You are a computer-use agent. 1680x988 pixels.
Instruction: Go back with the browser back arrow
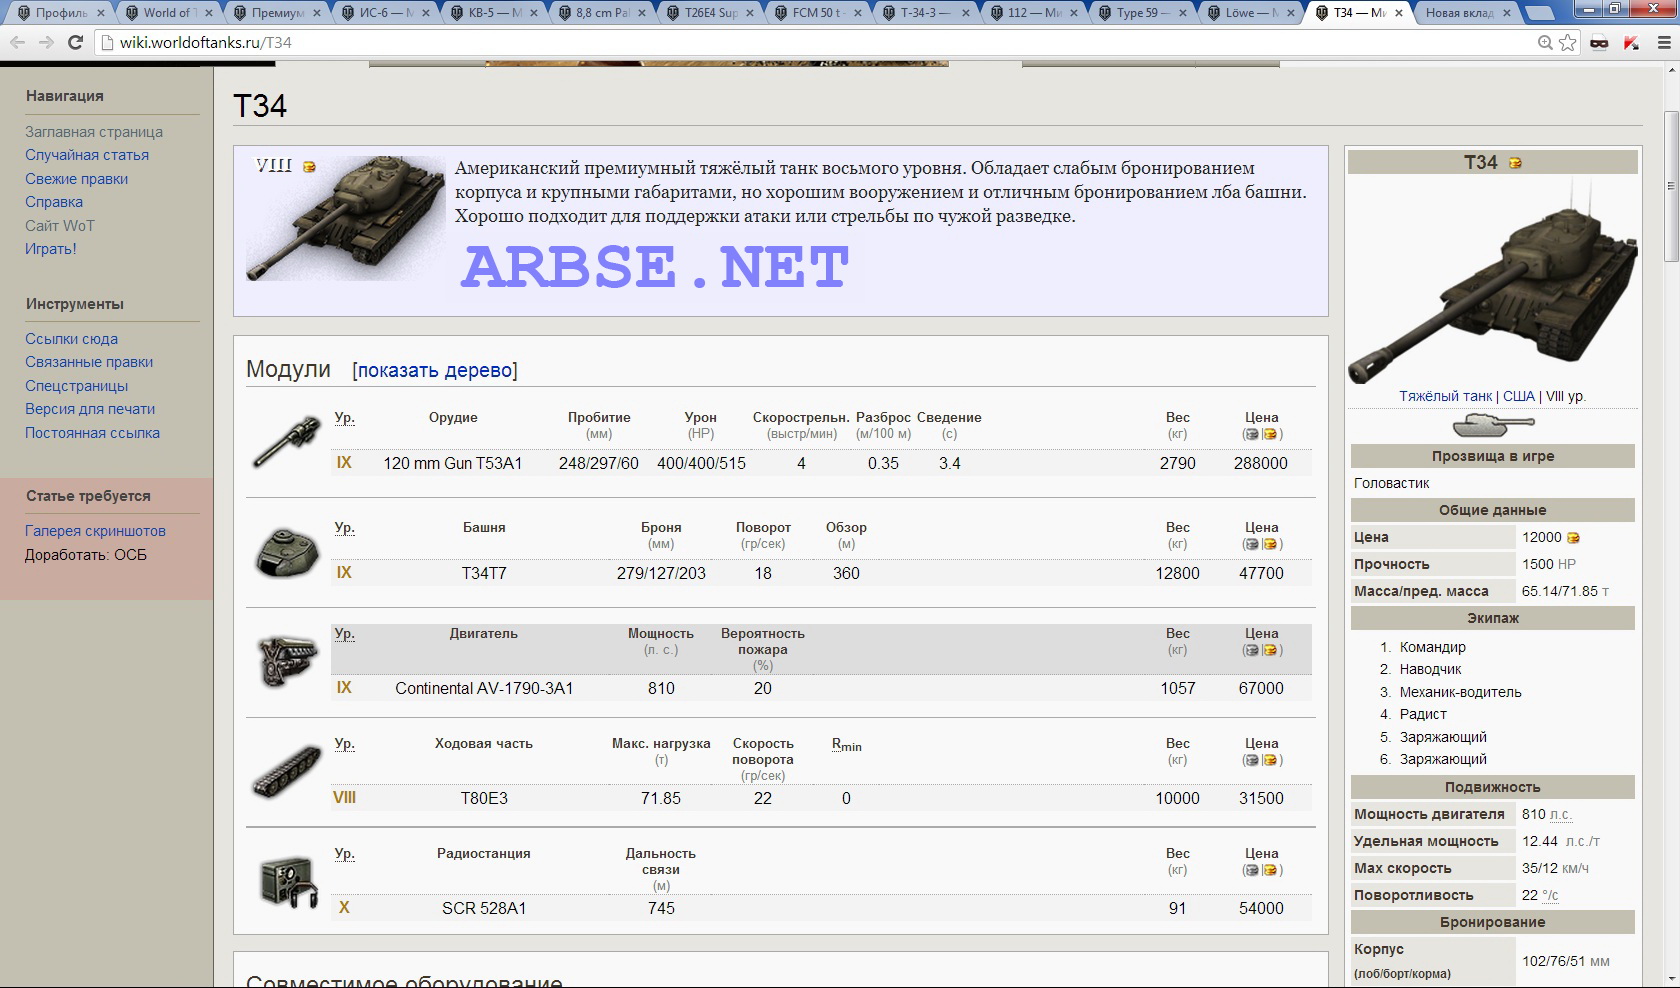pyautogui.click(x=17, y=42)
